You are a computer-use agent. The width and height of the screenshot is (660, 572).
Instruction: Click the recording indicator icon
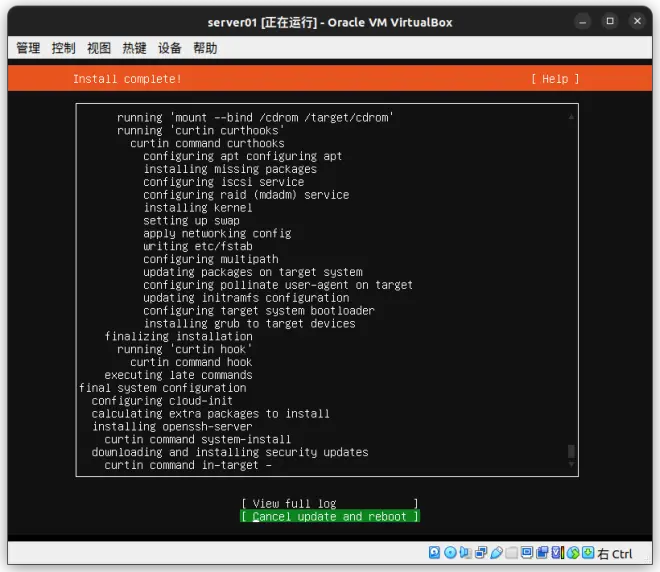coord(542,552)
